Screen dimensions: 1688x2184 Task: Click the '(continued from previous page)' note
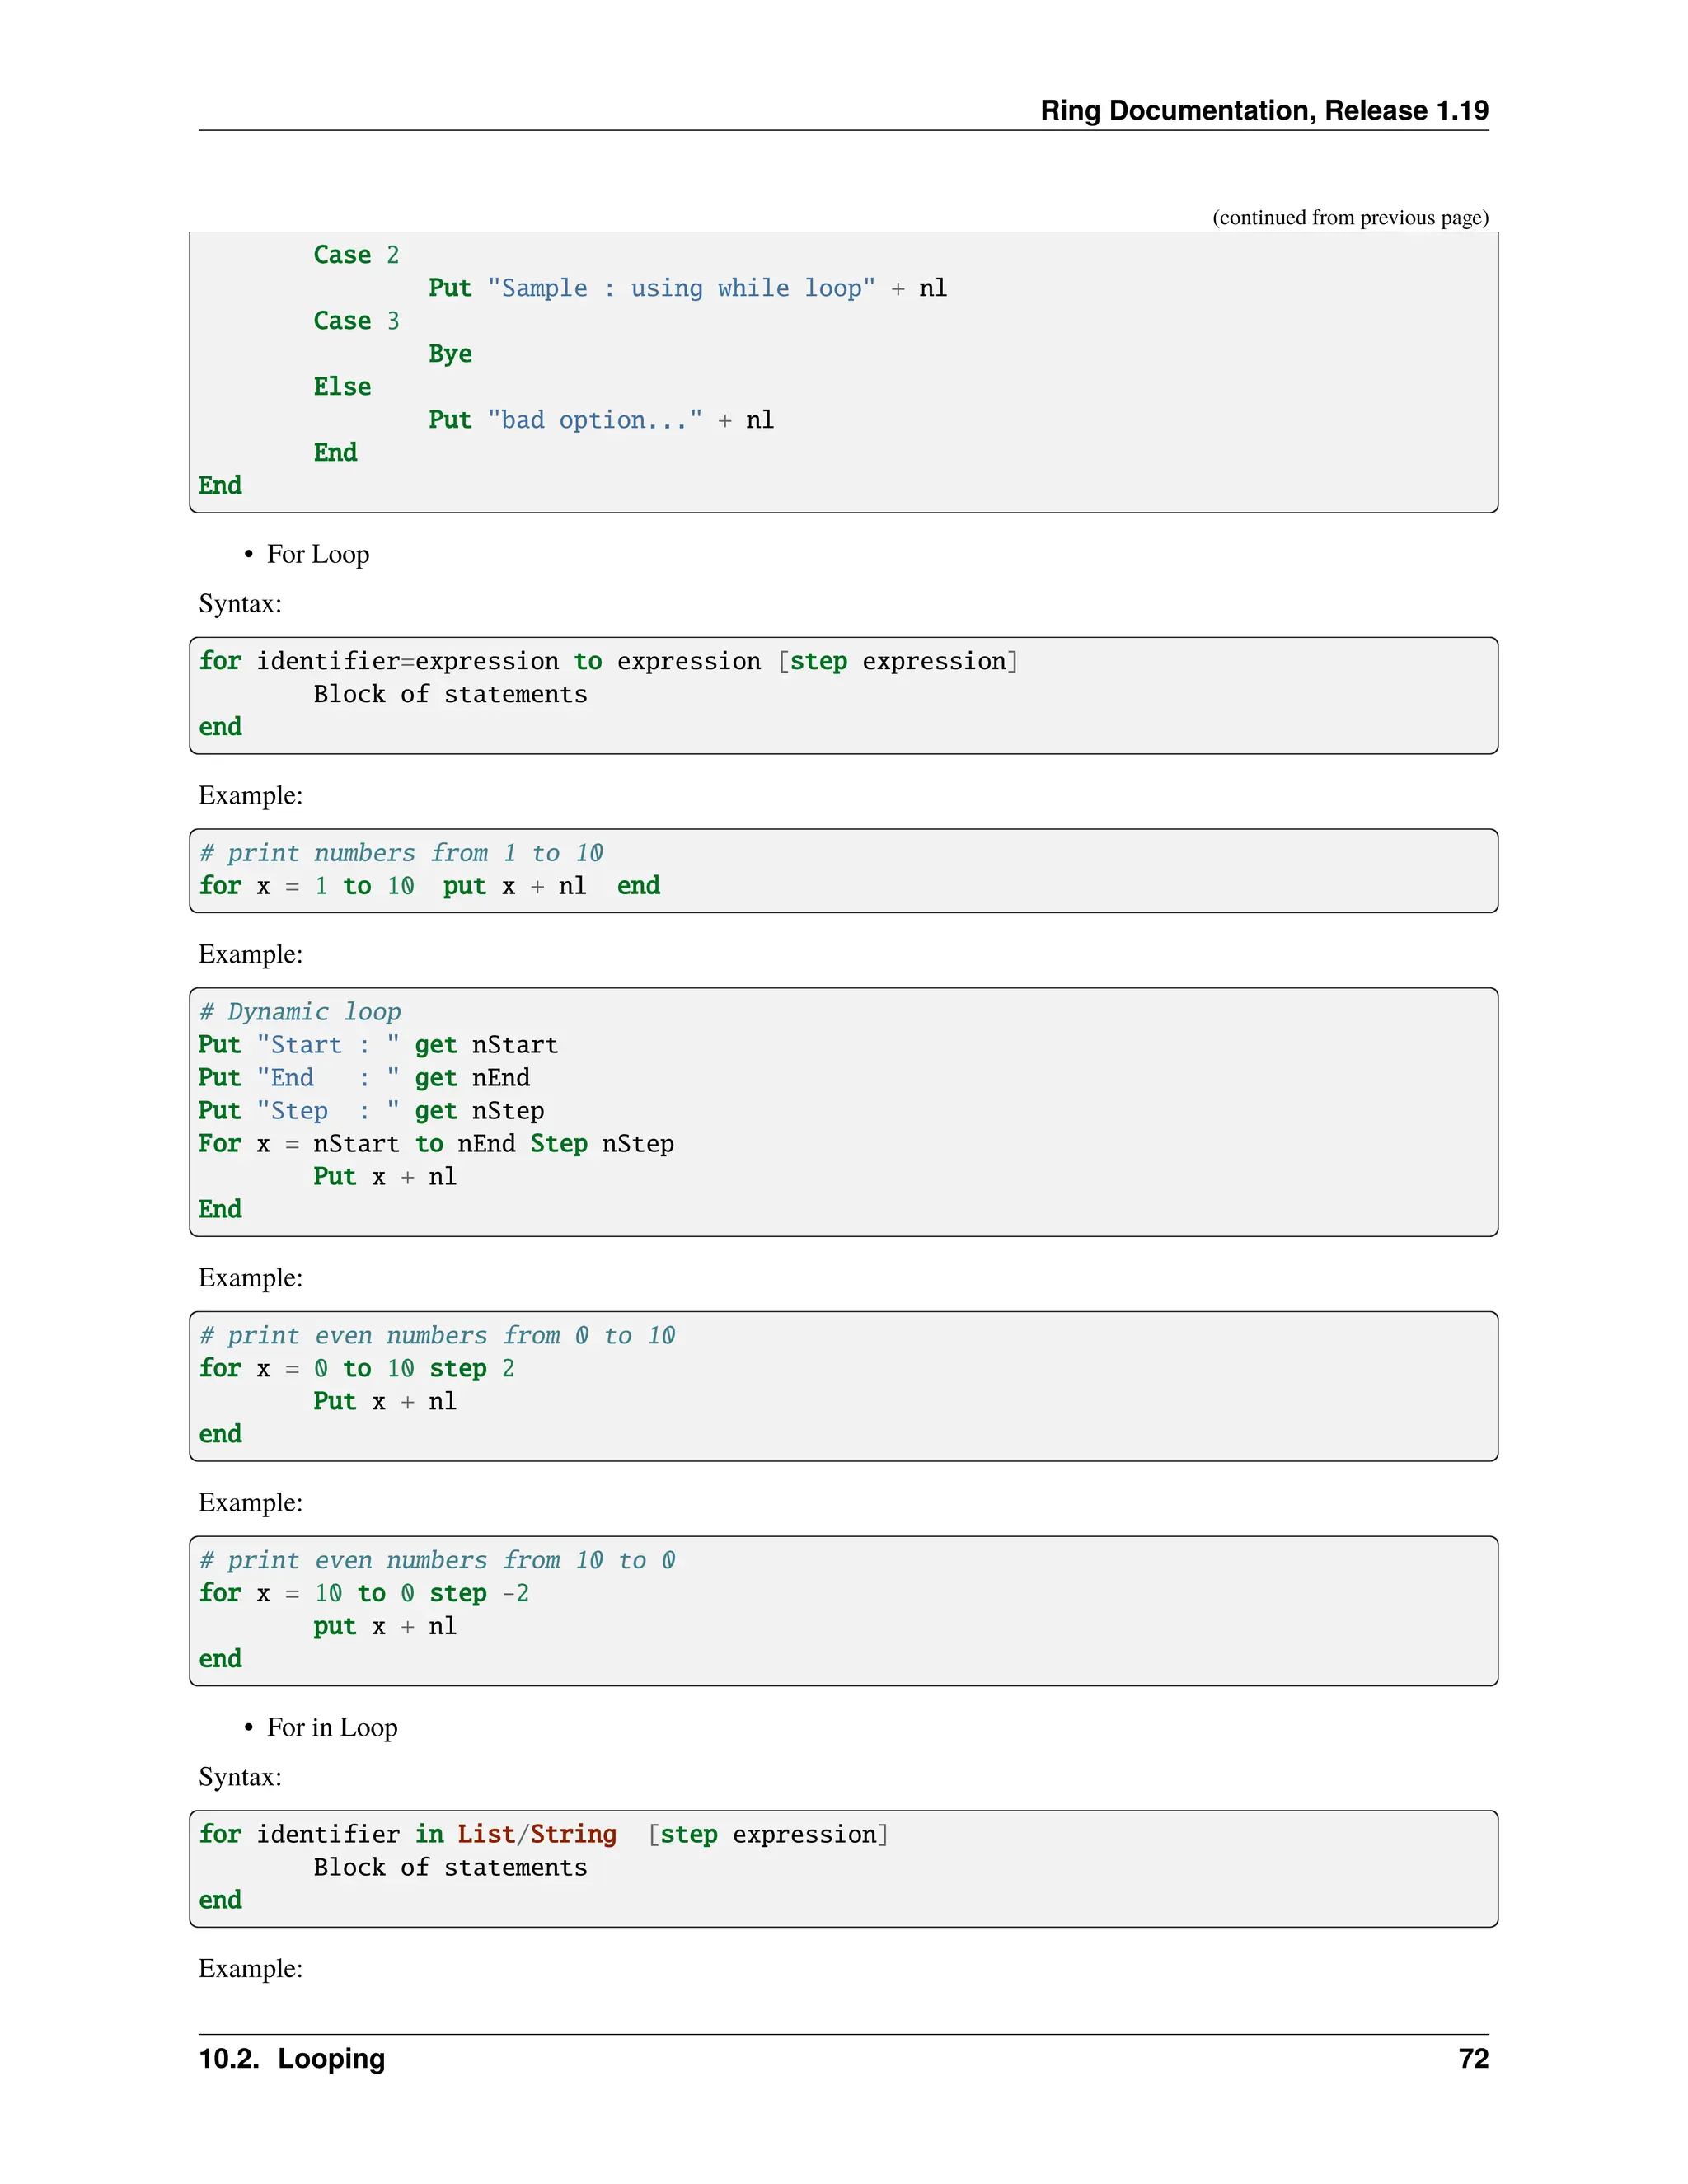(x=1350, y=217)
